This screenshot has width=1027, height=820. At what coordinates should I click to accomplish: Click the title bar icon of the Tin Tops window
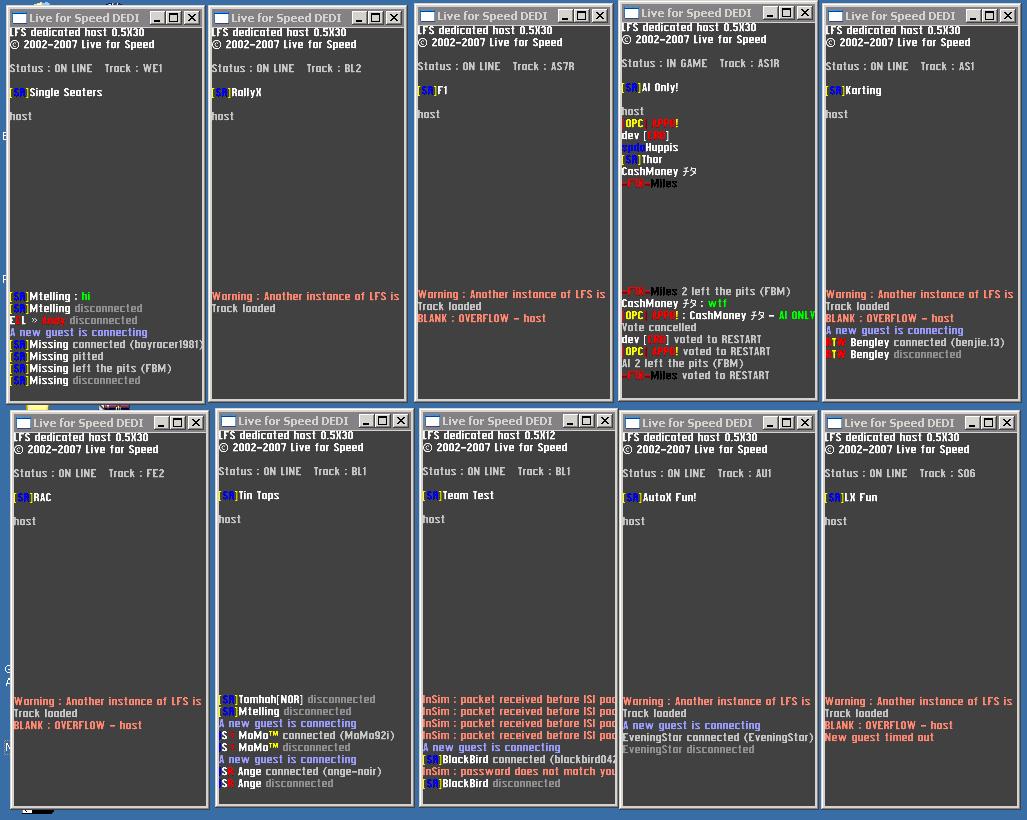click(x=228, y=421)
